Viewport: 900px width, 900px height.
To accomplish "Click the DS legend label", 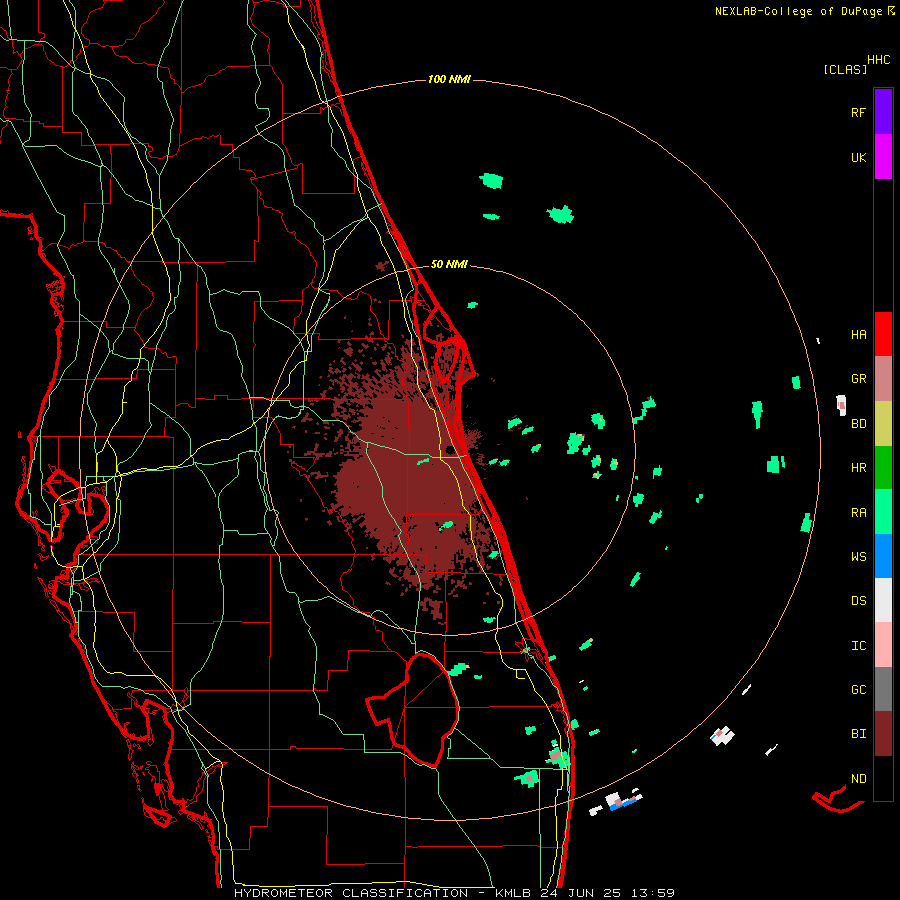I will pyautogui.click(x=858, y=600).
